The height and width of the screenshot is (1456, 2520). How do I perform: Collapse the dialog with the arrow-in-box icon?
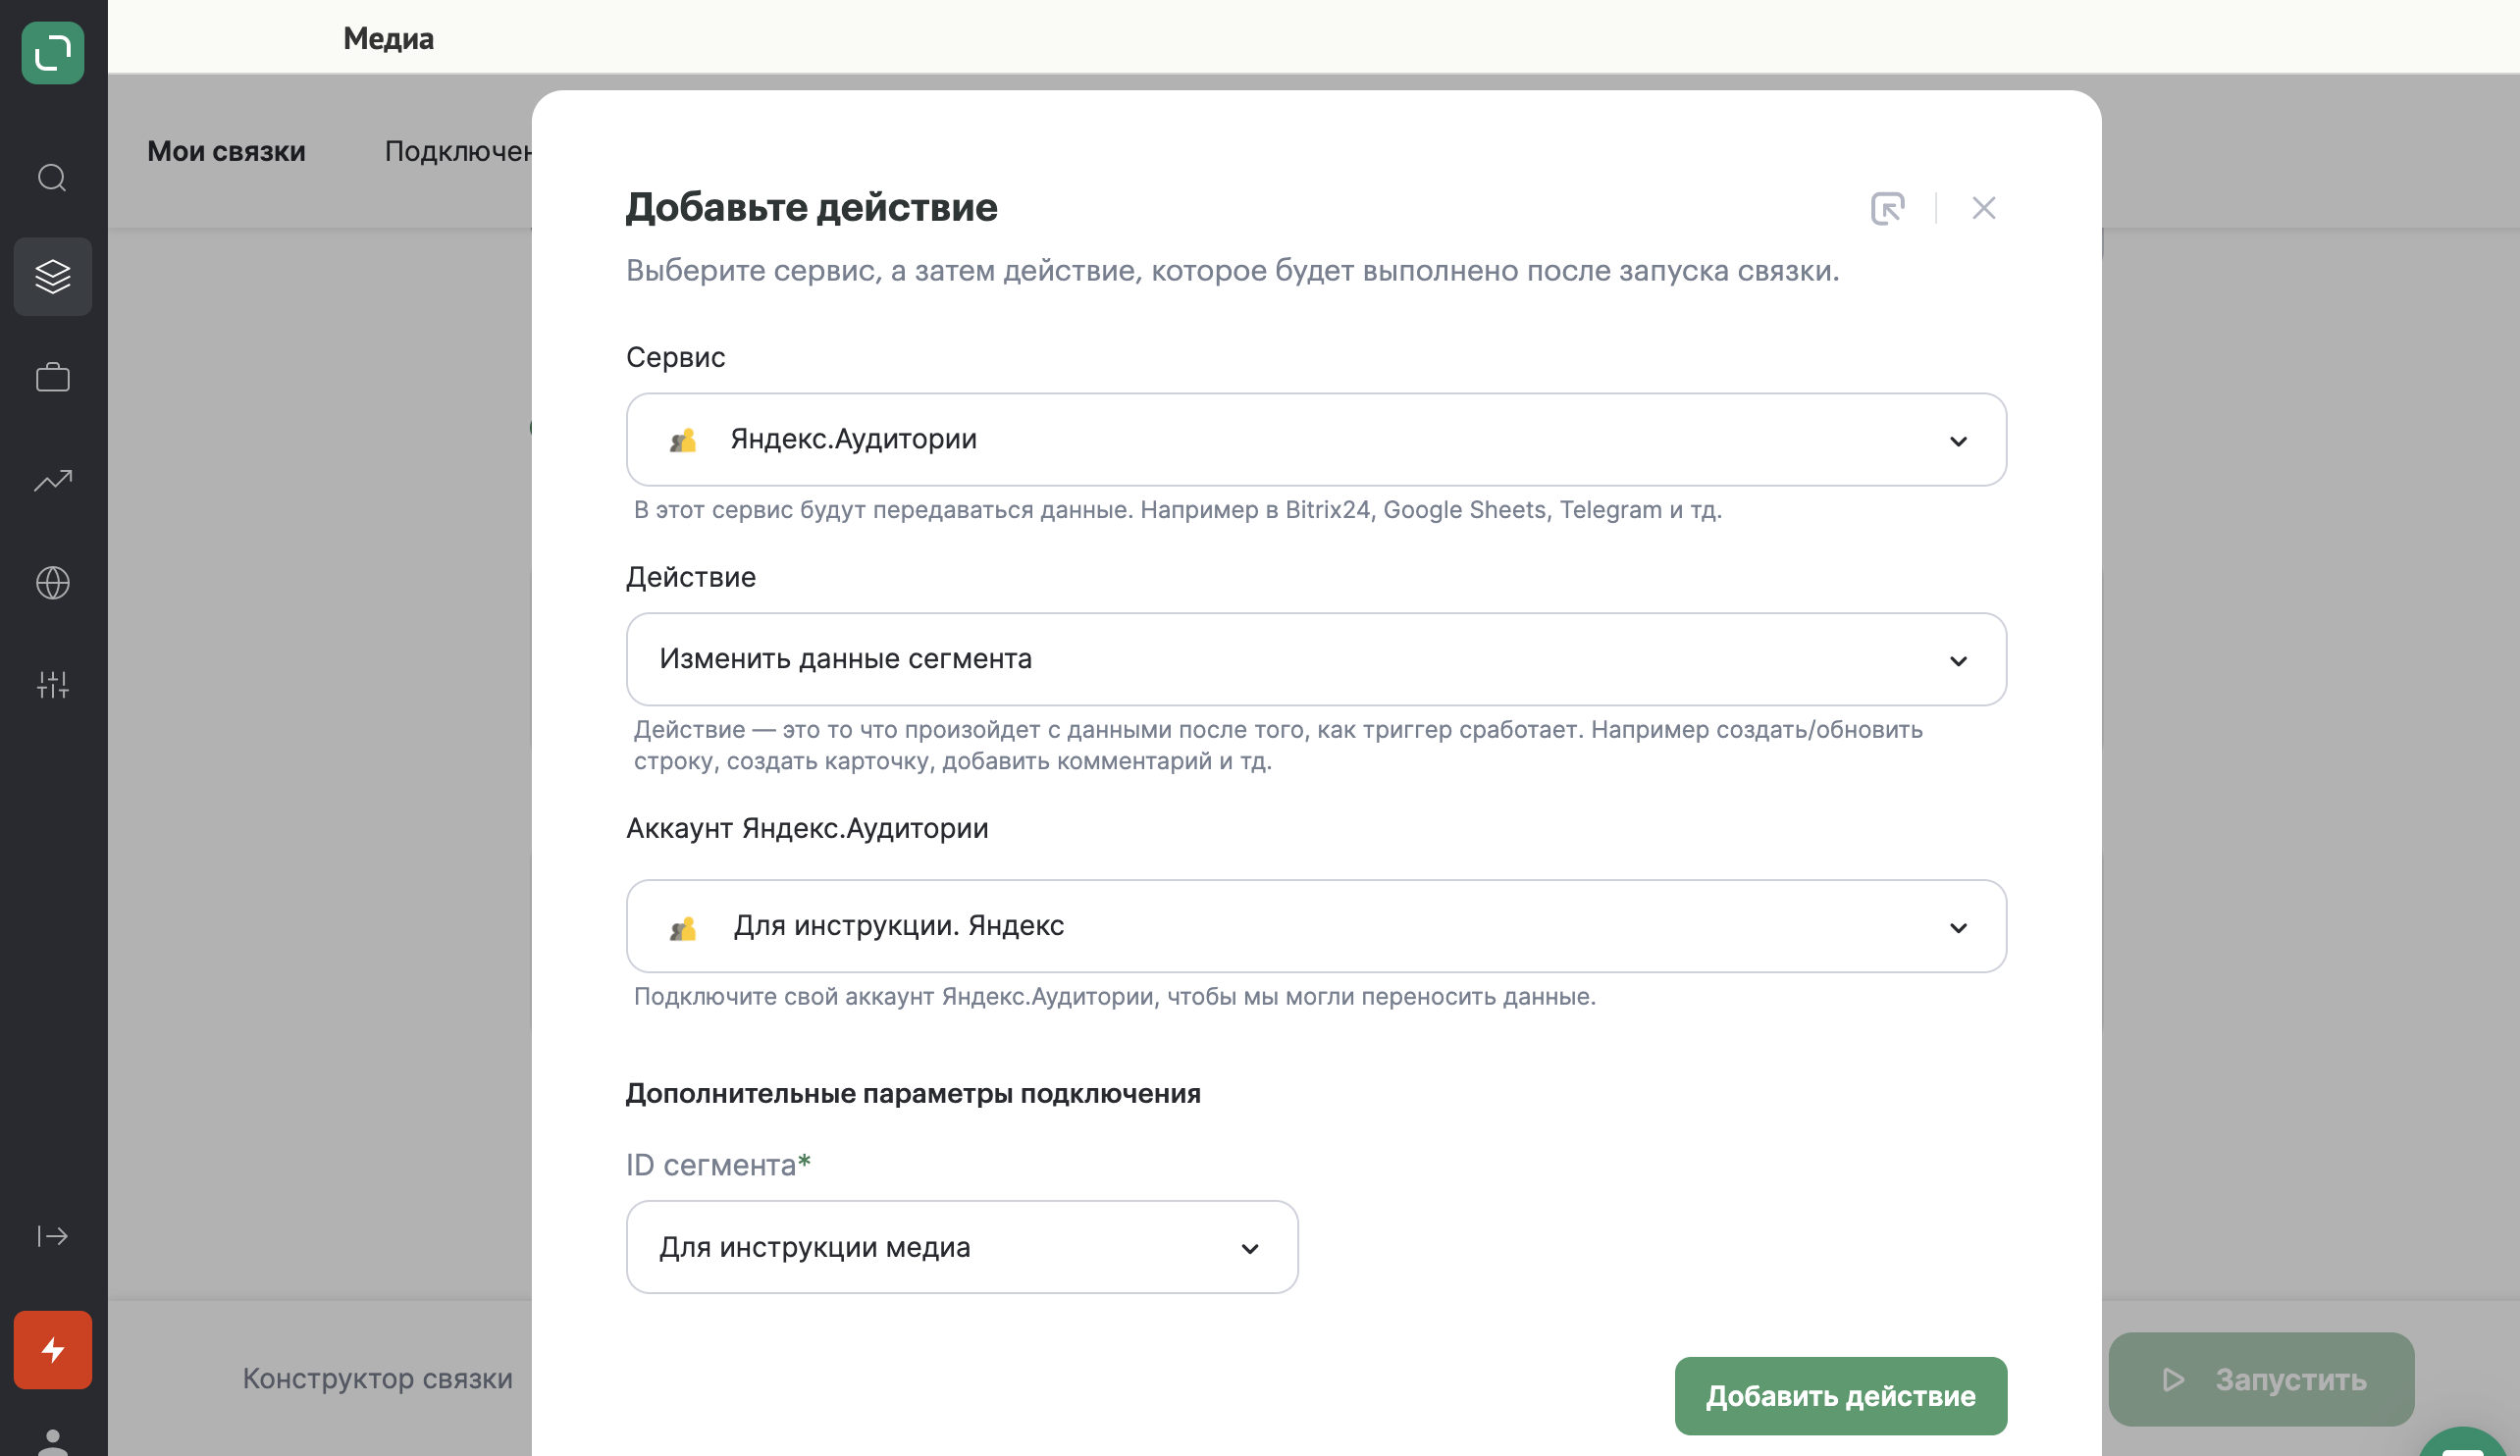click(1888, 208)
